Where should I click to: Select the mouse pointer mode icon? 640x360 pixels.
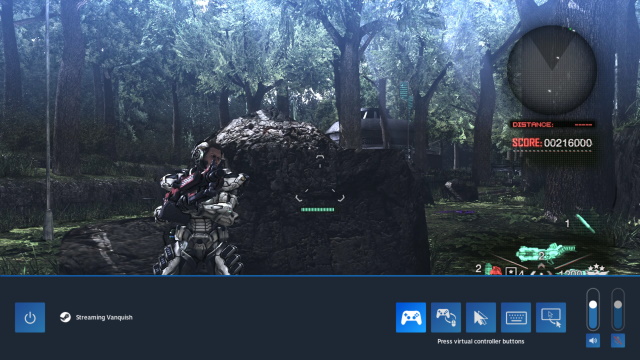click(x=481, y=317)
